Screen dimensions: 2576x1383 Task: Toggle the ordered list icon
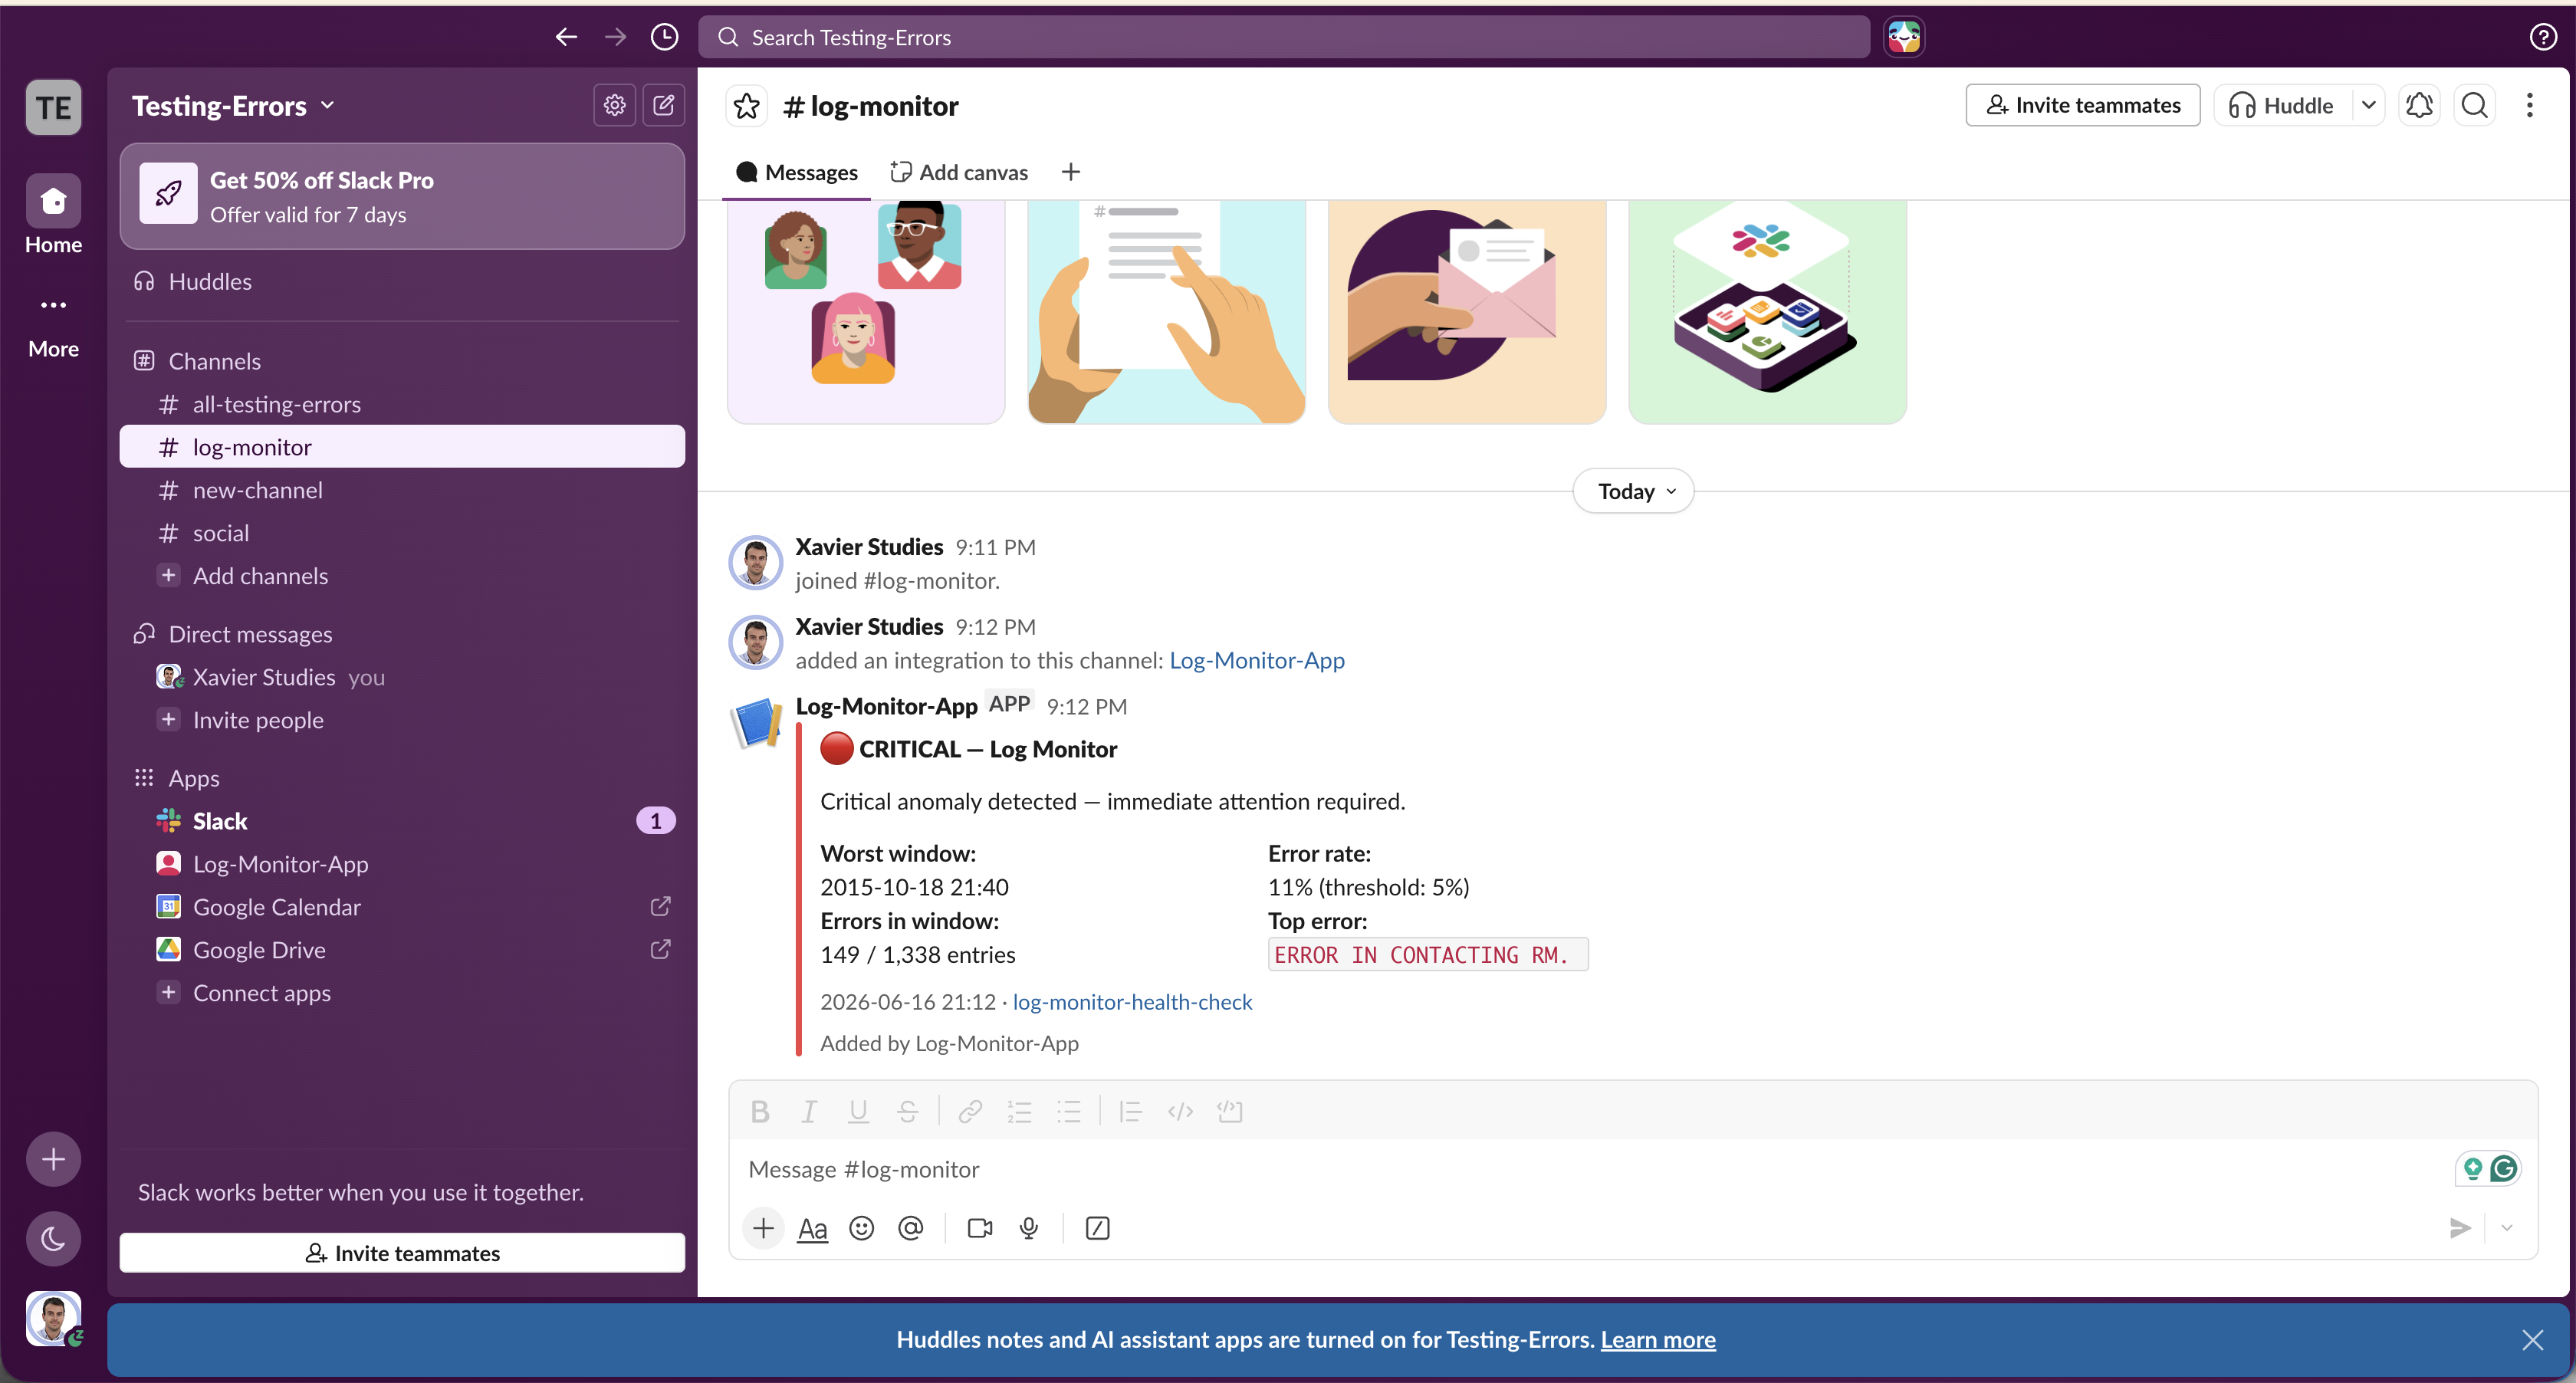1019,1111
